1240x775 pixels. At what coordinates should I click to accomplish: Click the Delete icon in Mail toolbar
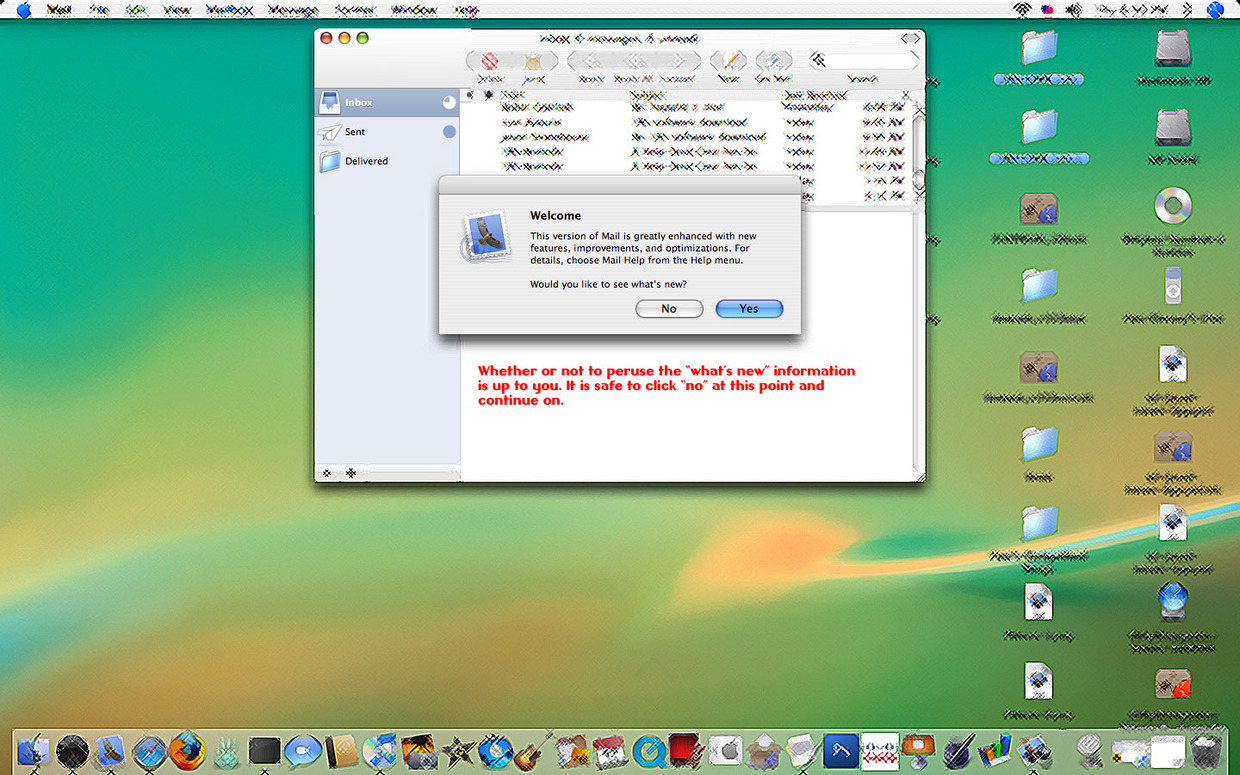(490, 61)
